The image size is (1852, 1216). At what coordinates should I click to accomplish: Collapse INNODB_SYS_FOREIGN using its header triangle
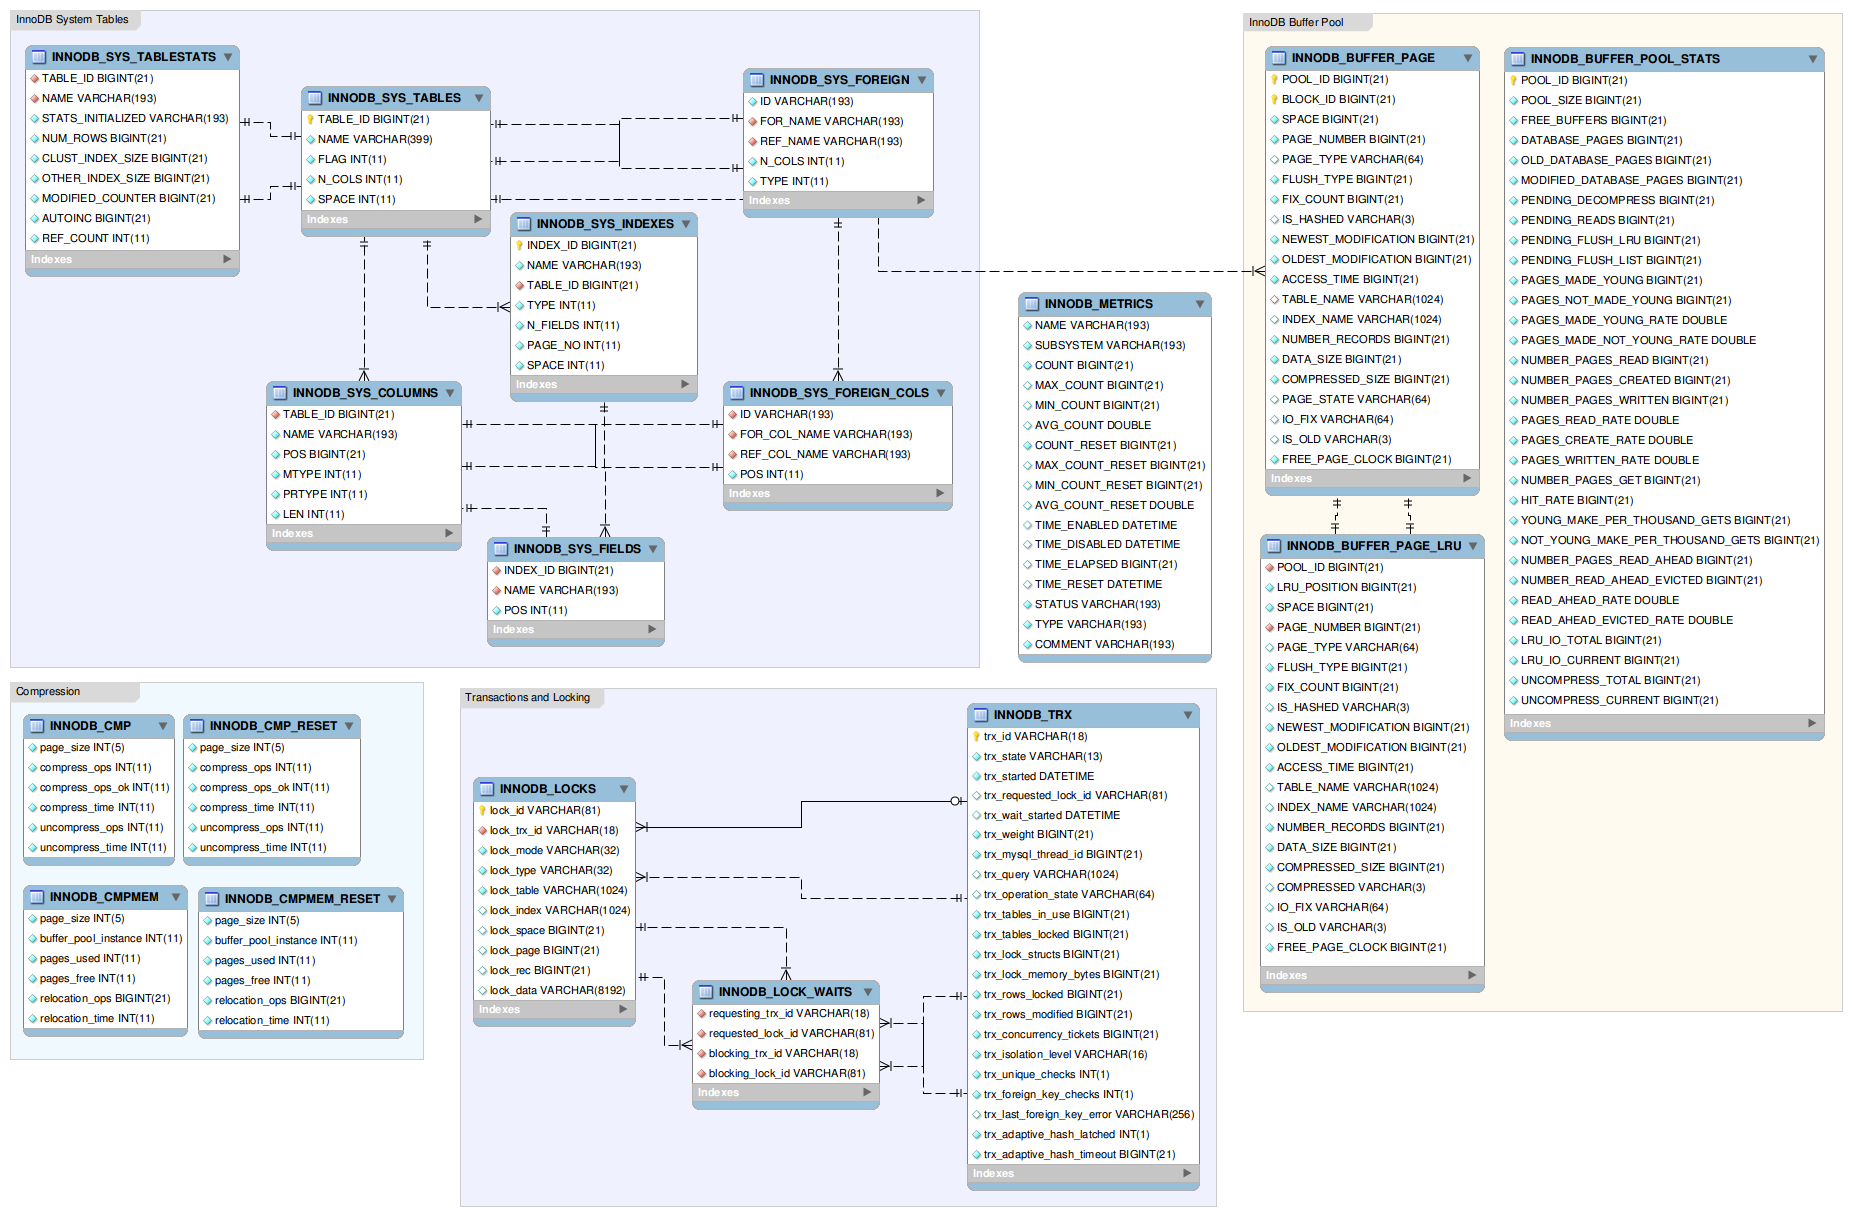click(922, 80)
